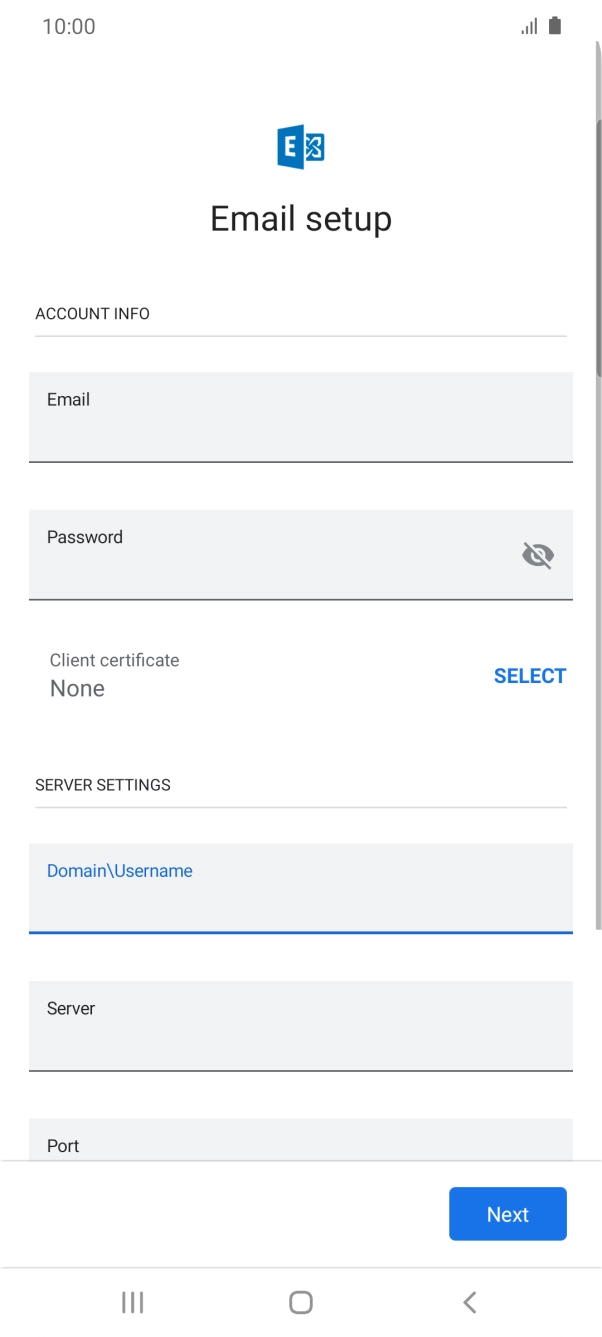Click the Email setup heading
Image resolution: width=602 pixels, height=1337 pixels.
pyautogui.click(x=301, y=219)
